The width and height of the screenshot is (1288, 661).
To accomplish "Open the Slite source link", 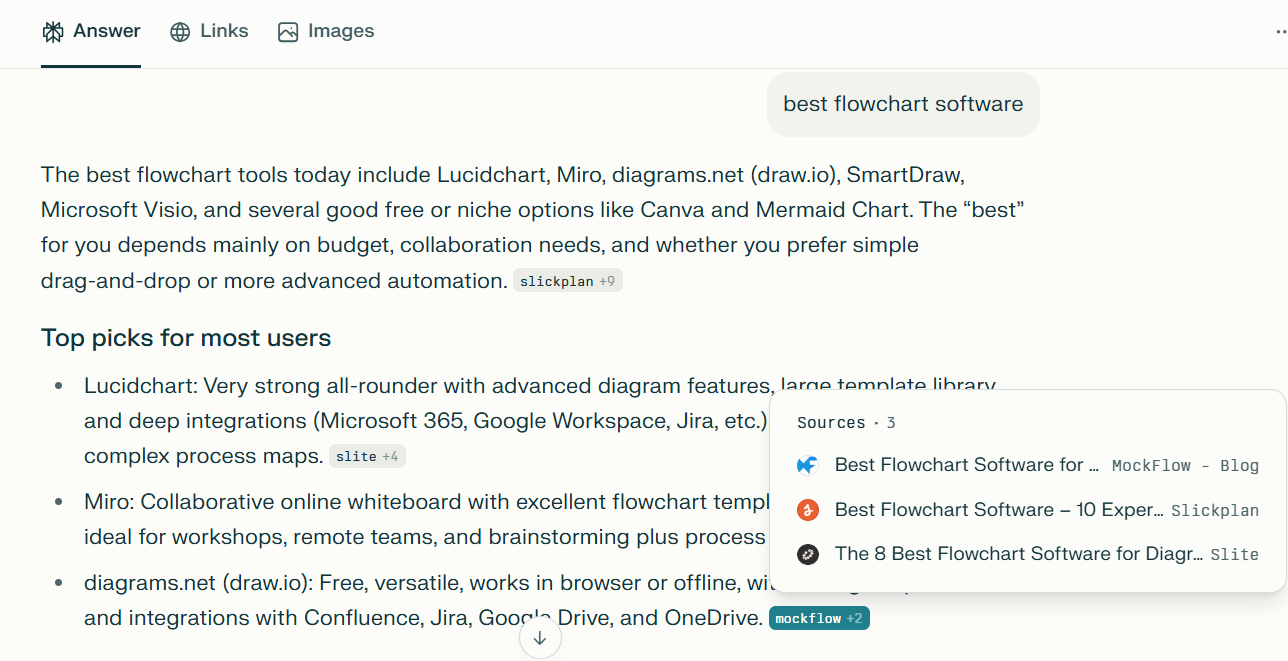I will point(1027,554).
